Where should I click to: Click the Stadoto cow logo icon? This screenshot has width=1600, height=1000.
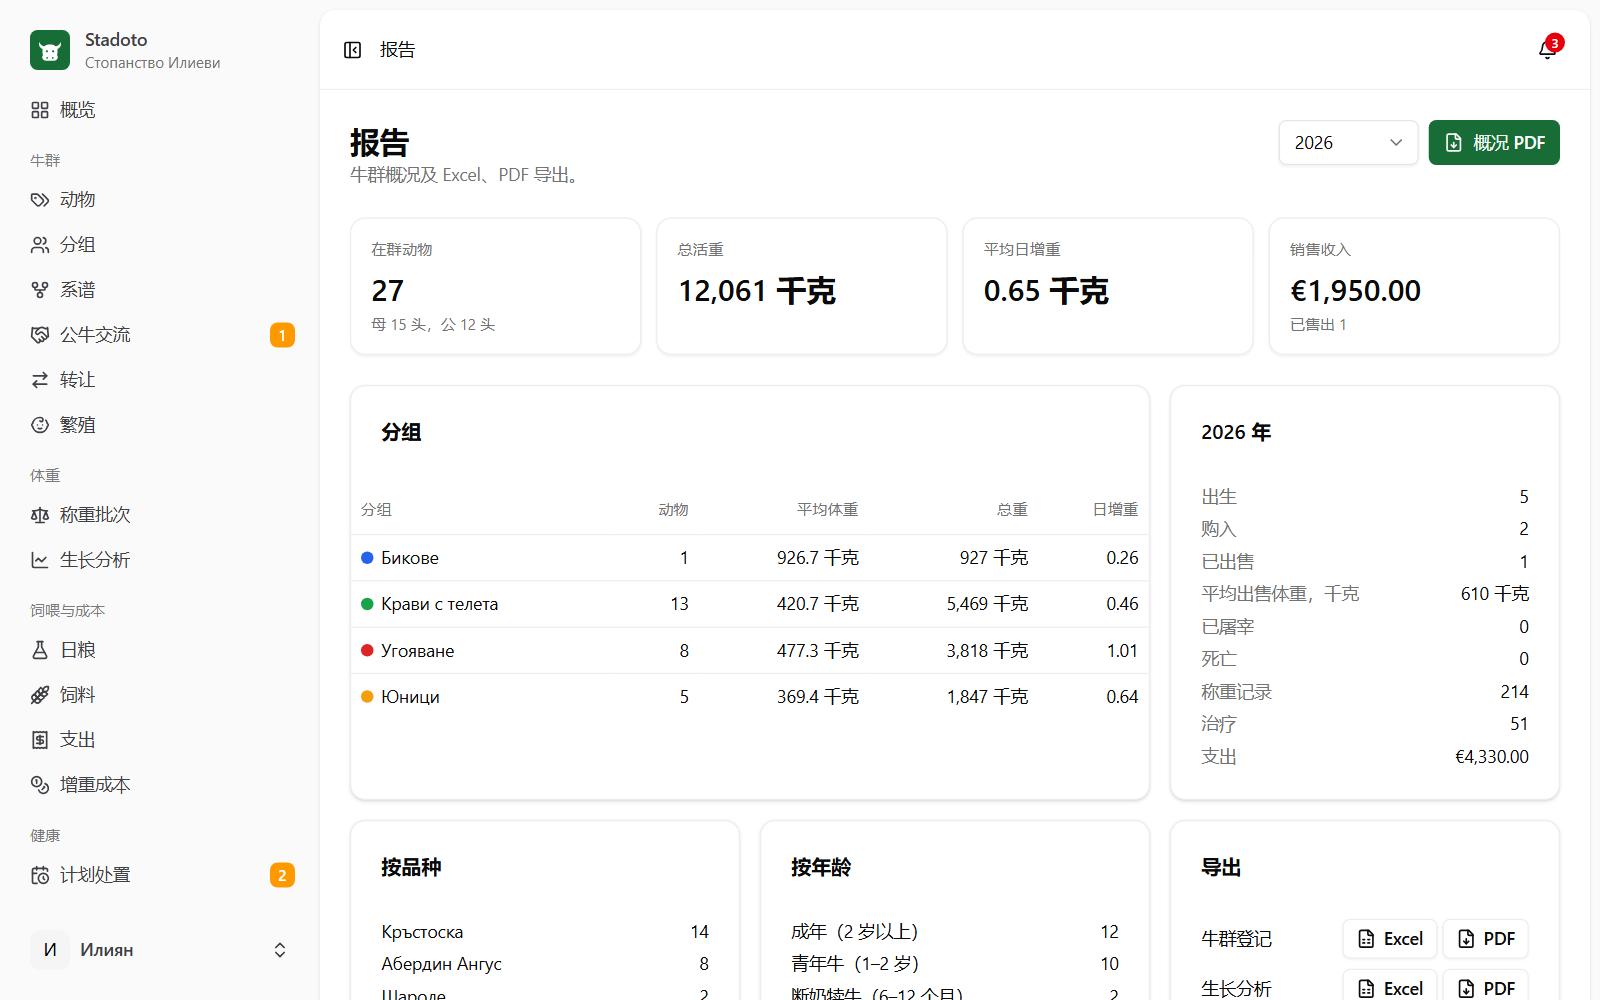point(50,50)
